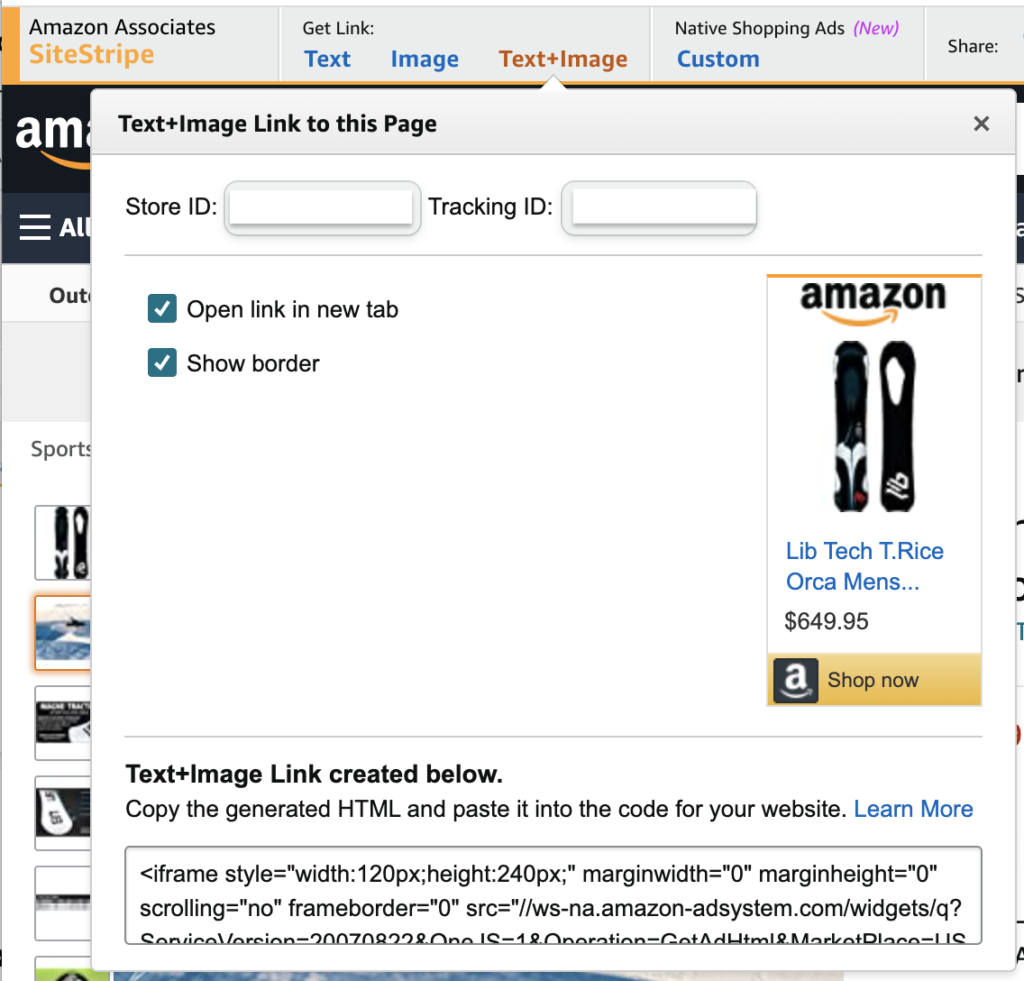The width and height of the screenshot is (1024, 981).
Task: Click the Amazon logo in the ad preview
Action: (873, 301)
